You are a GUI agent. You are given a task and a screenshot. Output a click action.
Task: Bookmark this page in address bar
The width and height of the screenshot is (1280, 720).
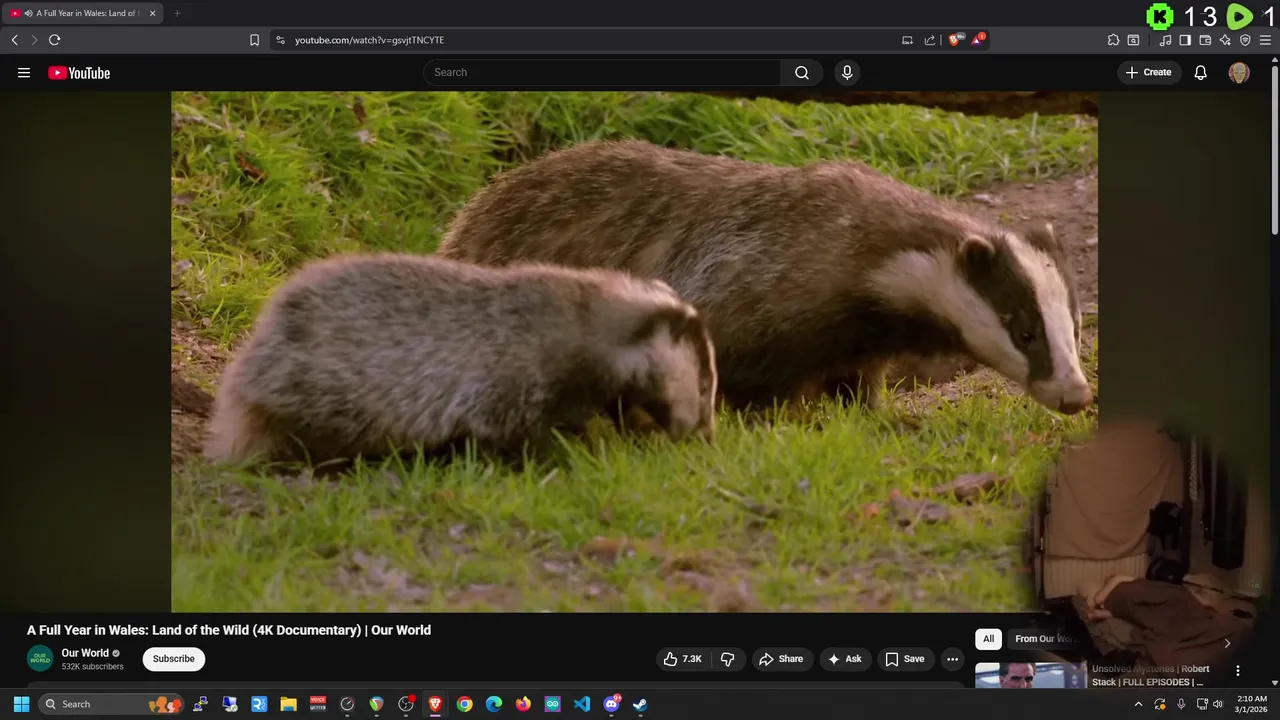(x=254, y=40)
